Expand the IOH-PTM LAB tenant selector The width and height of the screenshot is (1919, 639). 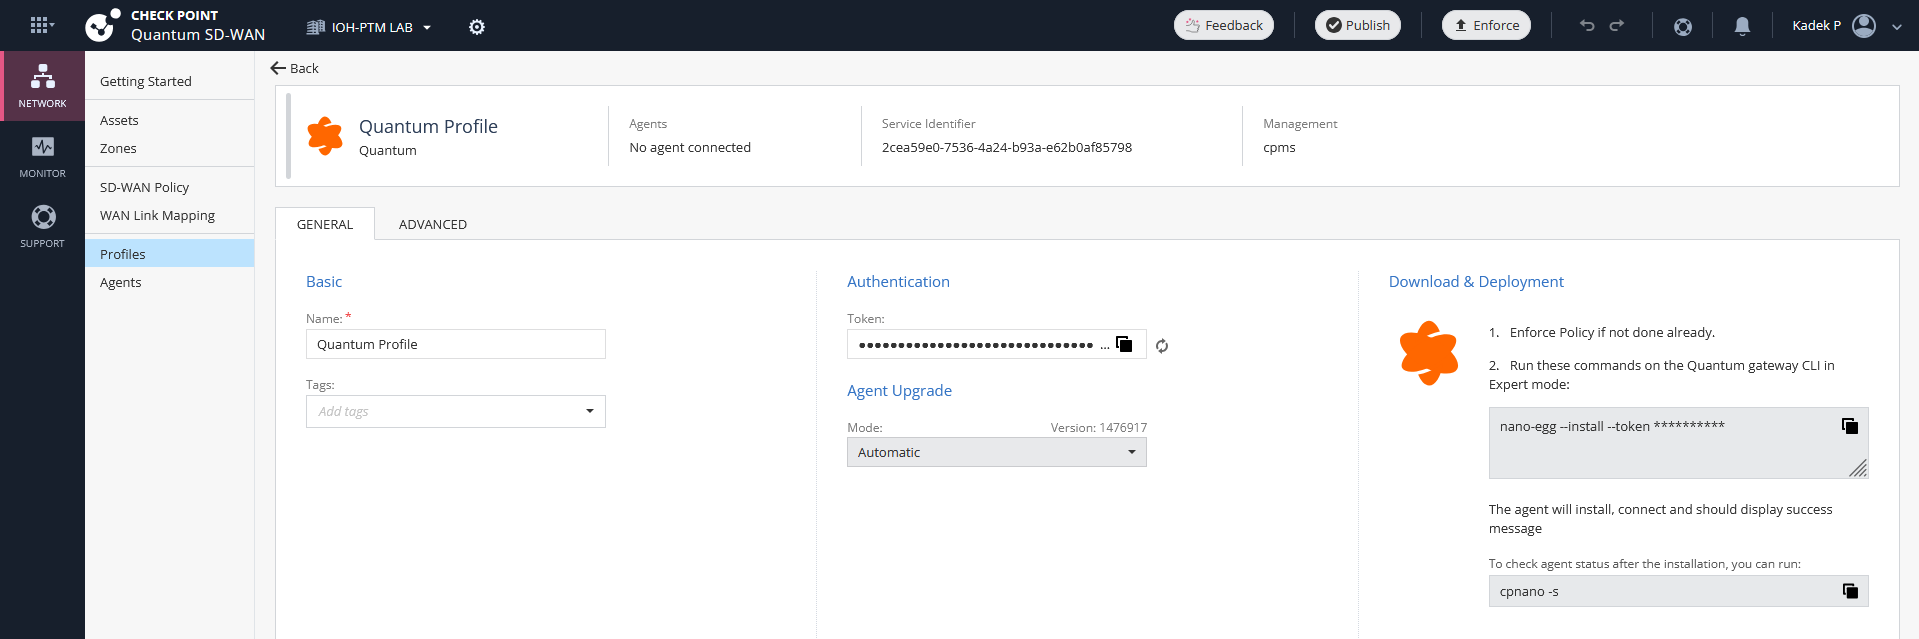[x=370, y=27]
